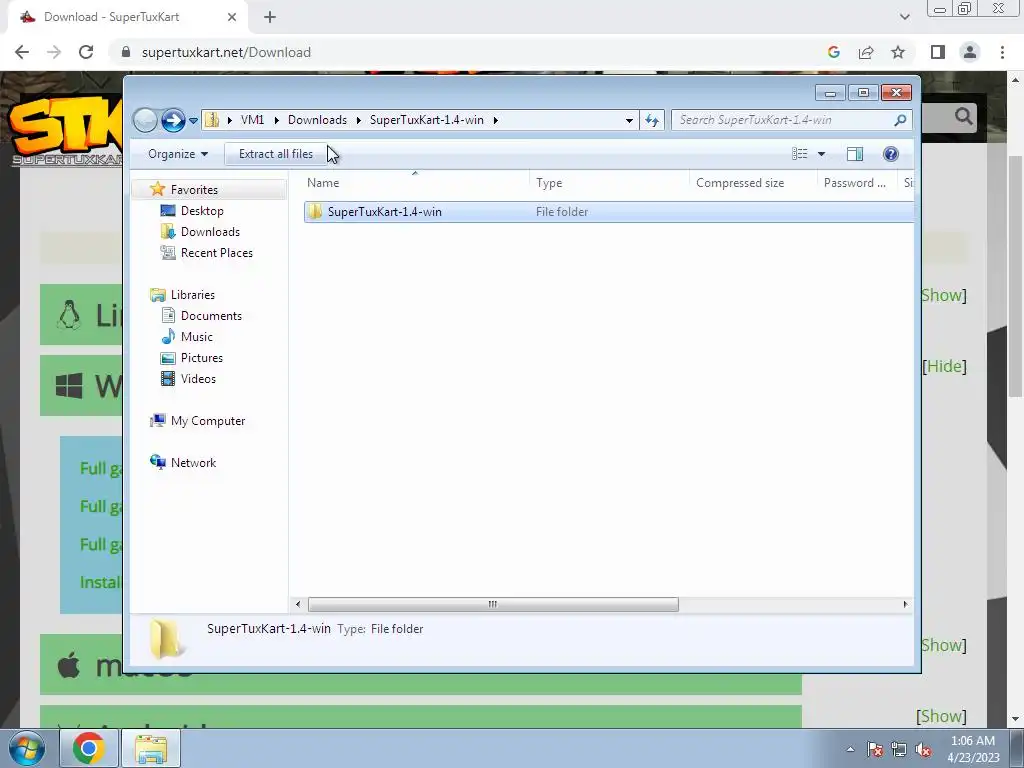1024x768 pixels.
Task: Open the view options dropdown arrow
Action: pos(822,154)
